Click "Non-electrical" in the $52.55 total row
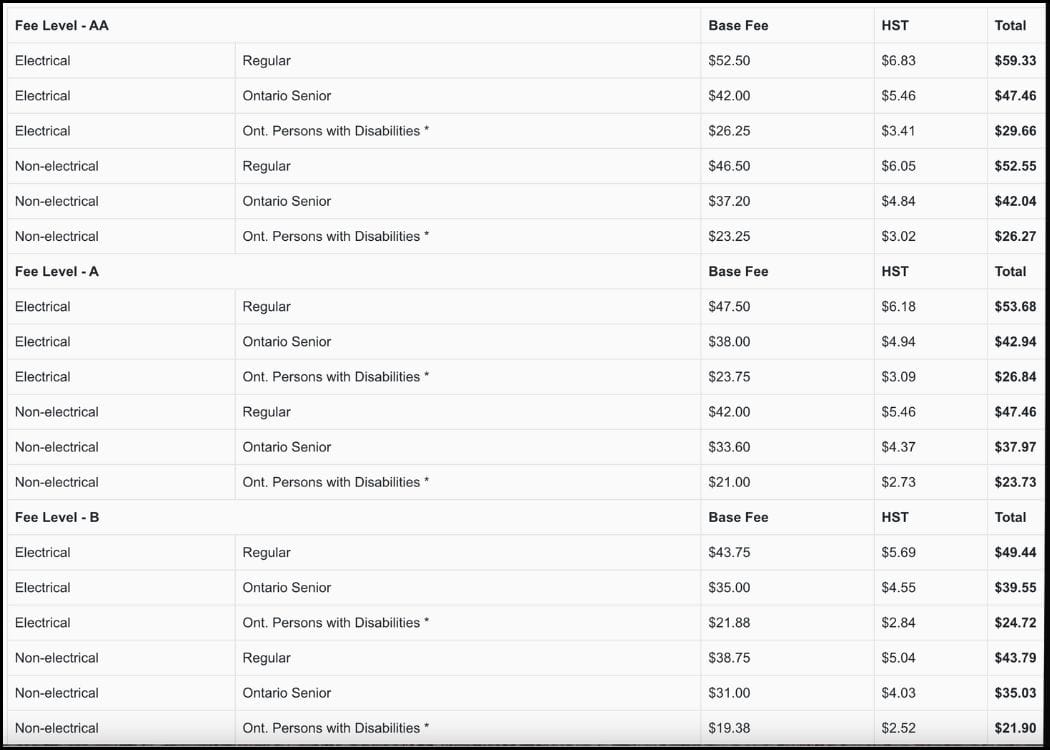Image resolution: width=1050 pixels, height=750 pixels. click(56, 166)
